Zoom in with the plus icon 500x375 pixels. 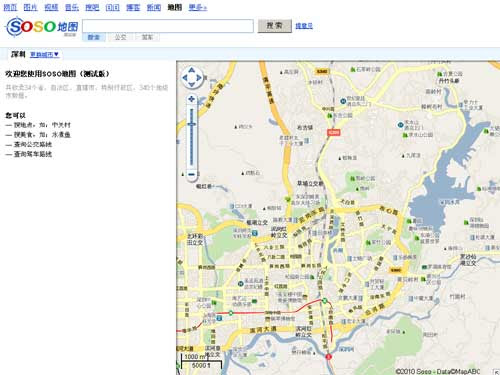[x=191, y=99]
